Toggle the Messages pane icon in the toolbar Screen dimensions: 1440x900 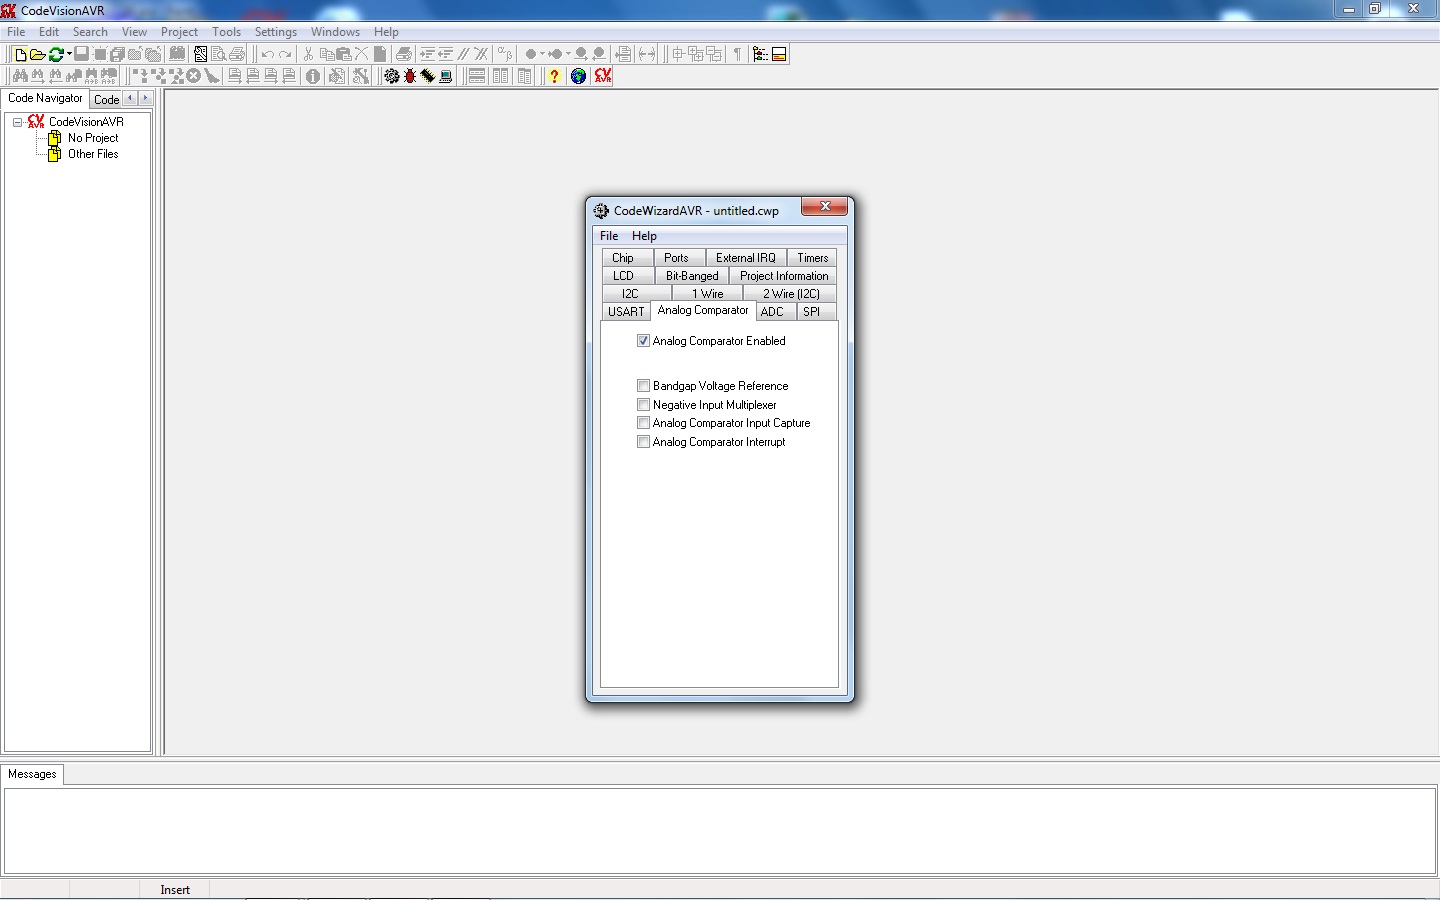pos(779,54)
